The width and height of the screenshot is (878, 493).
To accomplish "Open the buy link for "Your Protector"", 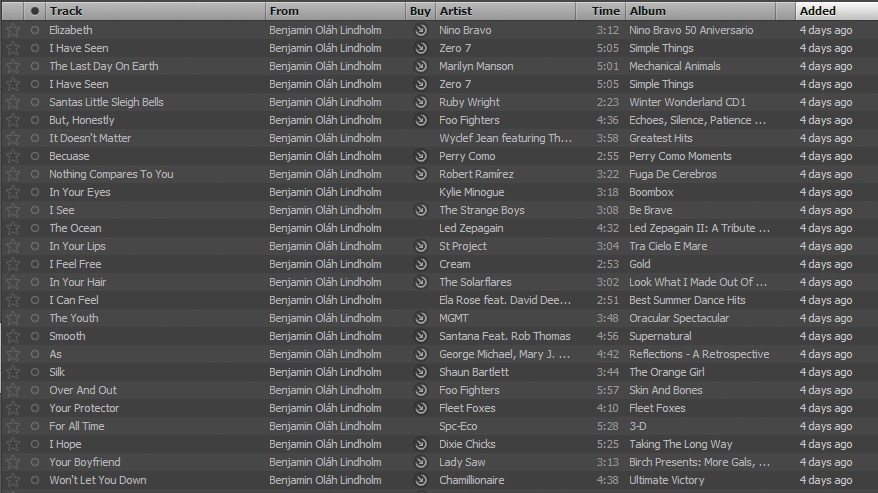I will click(x=421, y=408).
